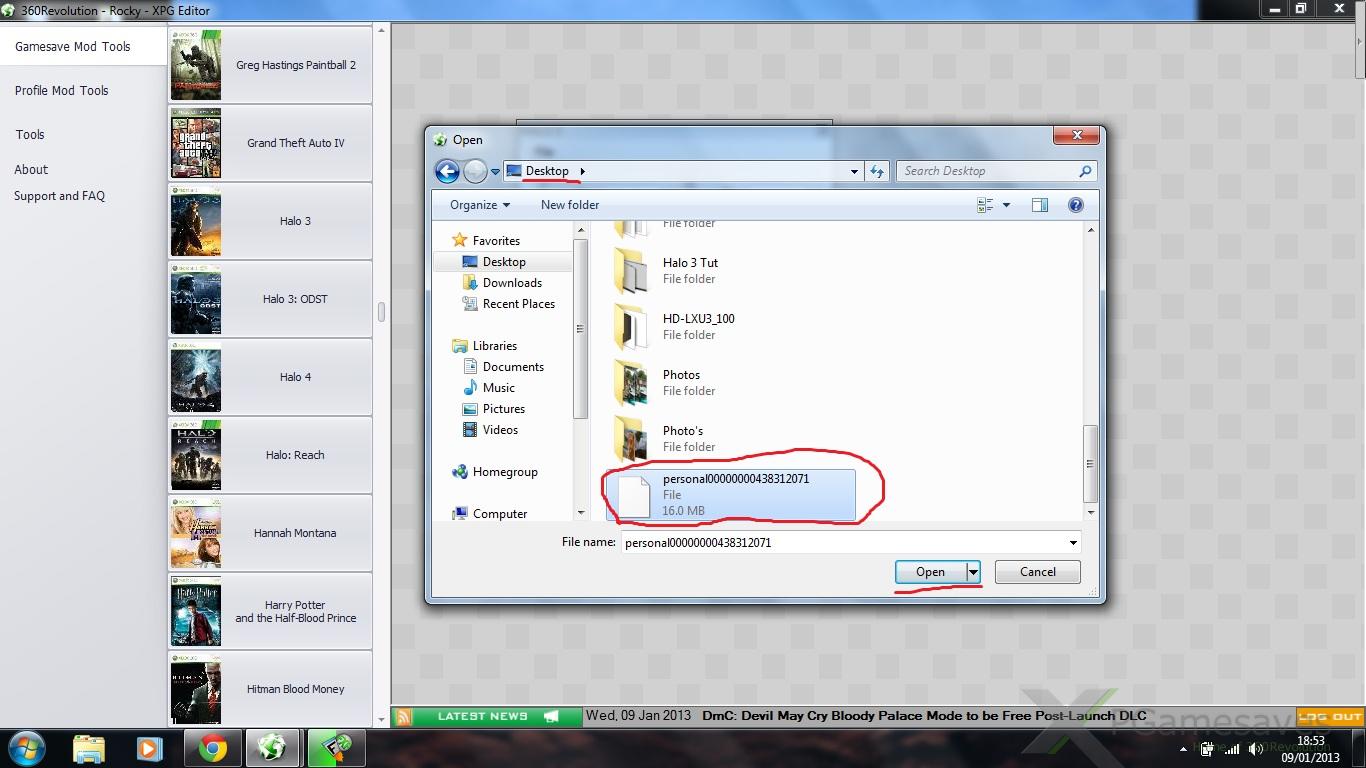Expand the File name combo box arrow
Image resolution: width=1366 pixels, height=768 pixels.
point(1073,543)
